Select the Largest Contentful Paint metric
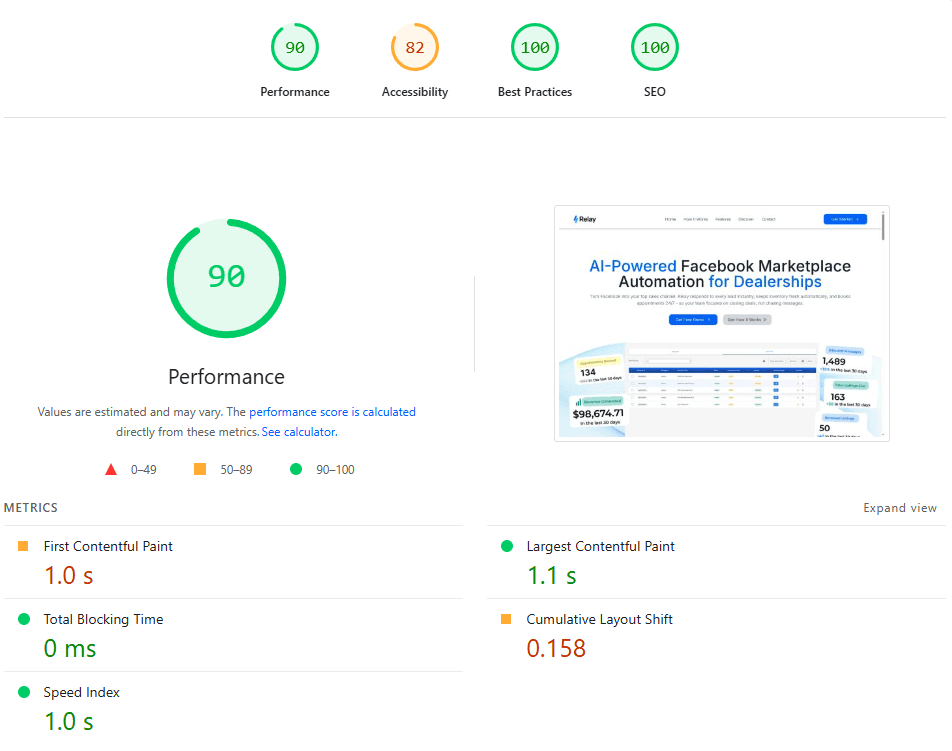This screenshot has height=751, width=952. click(x=716, y=562)
